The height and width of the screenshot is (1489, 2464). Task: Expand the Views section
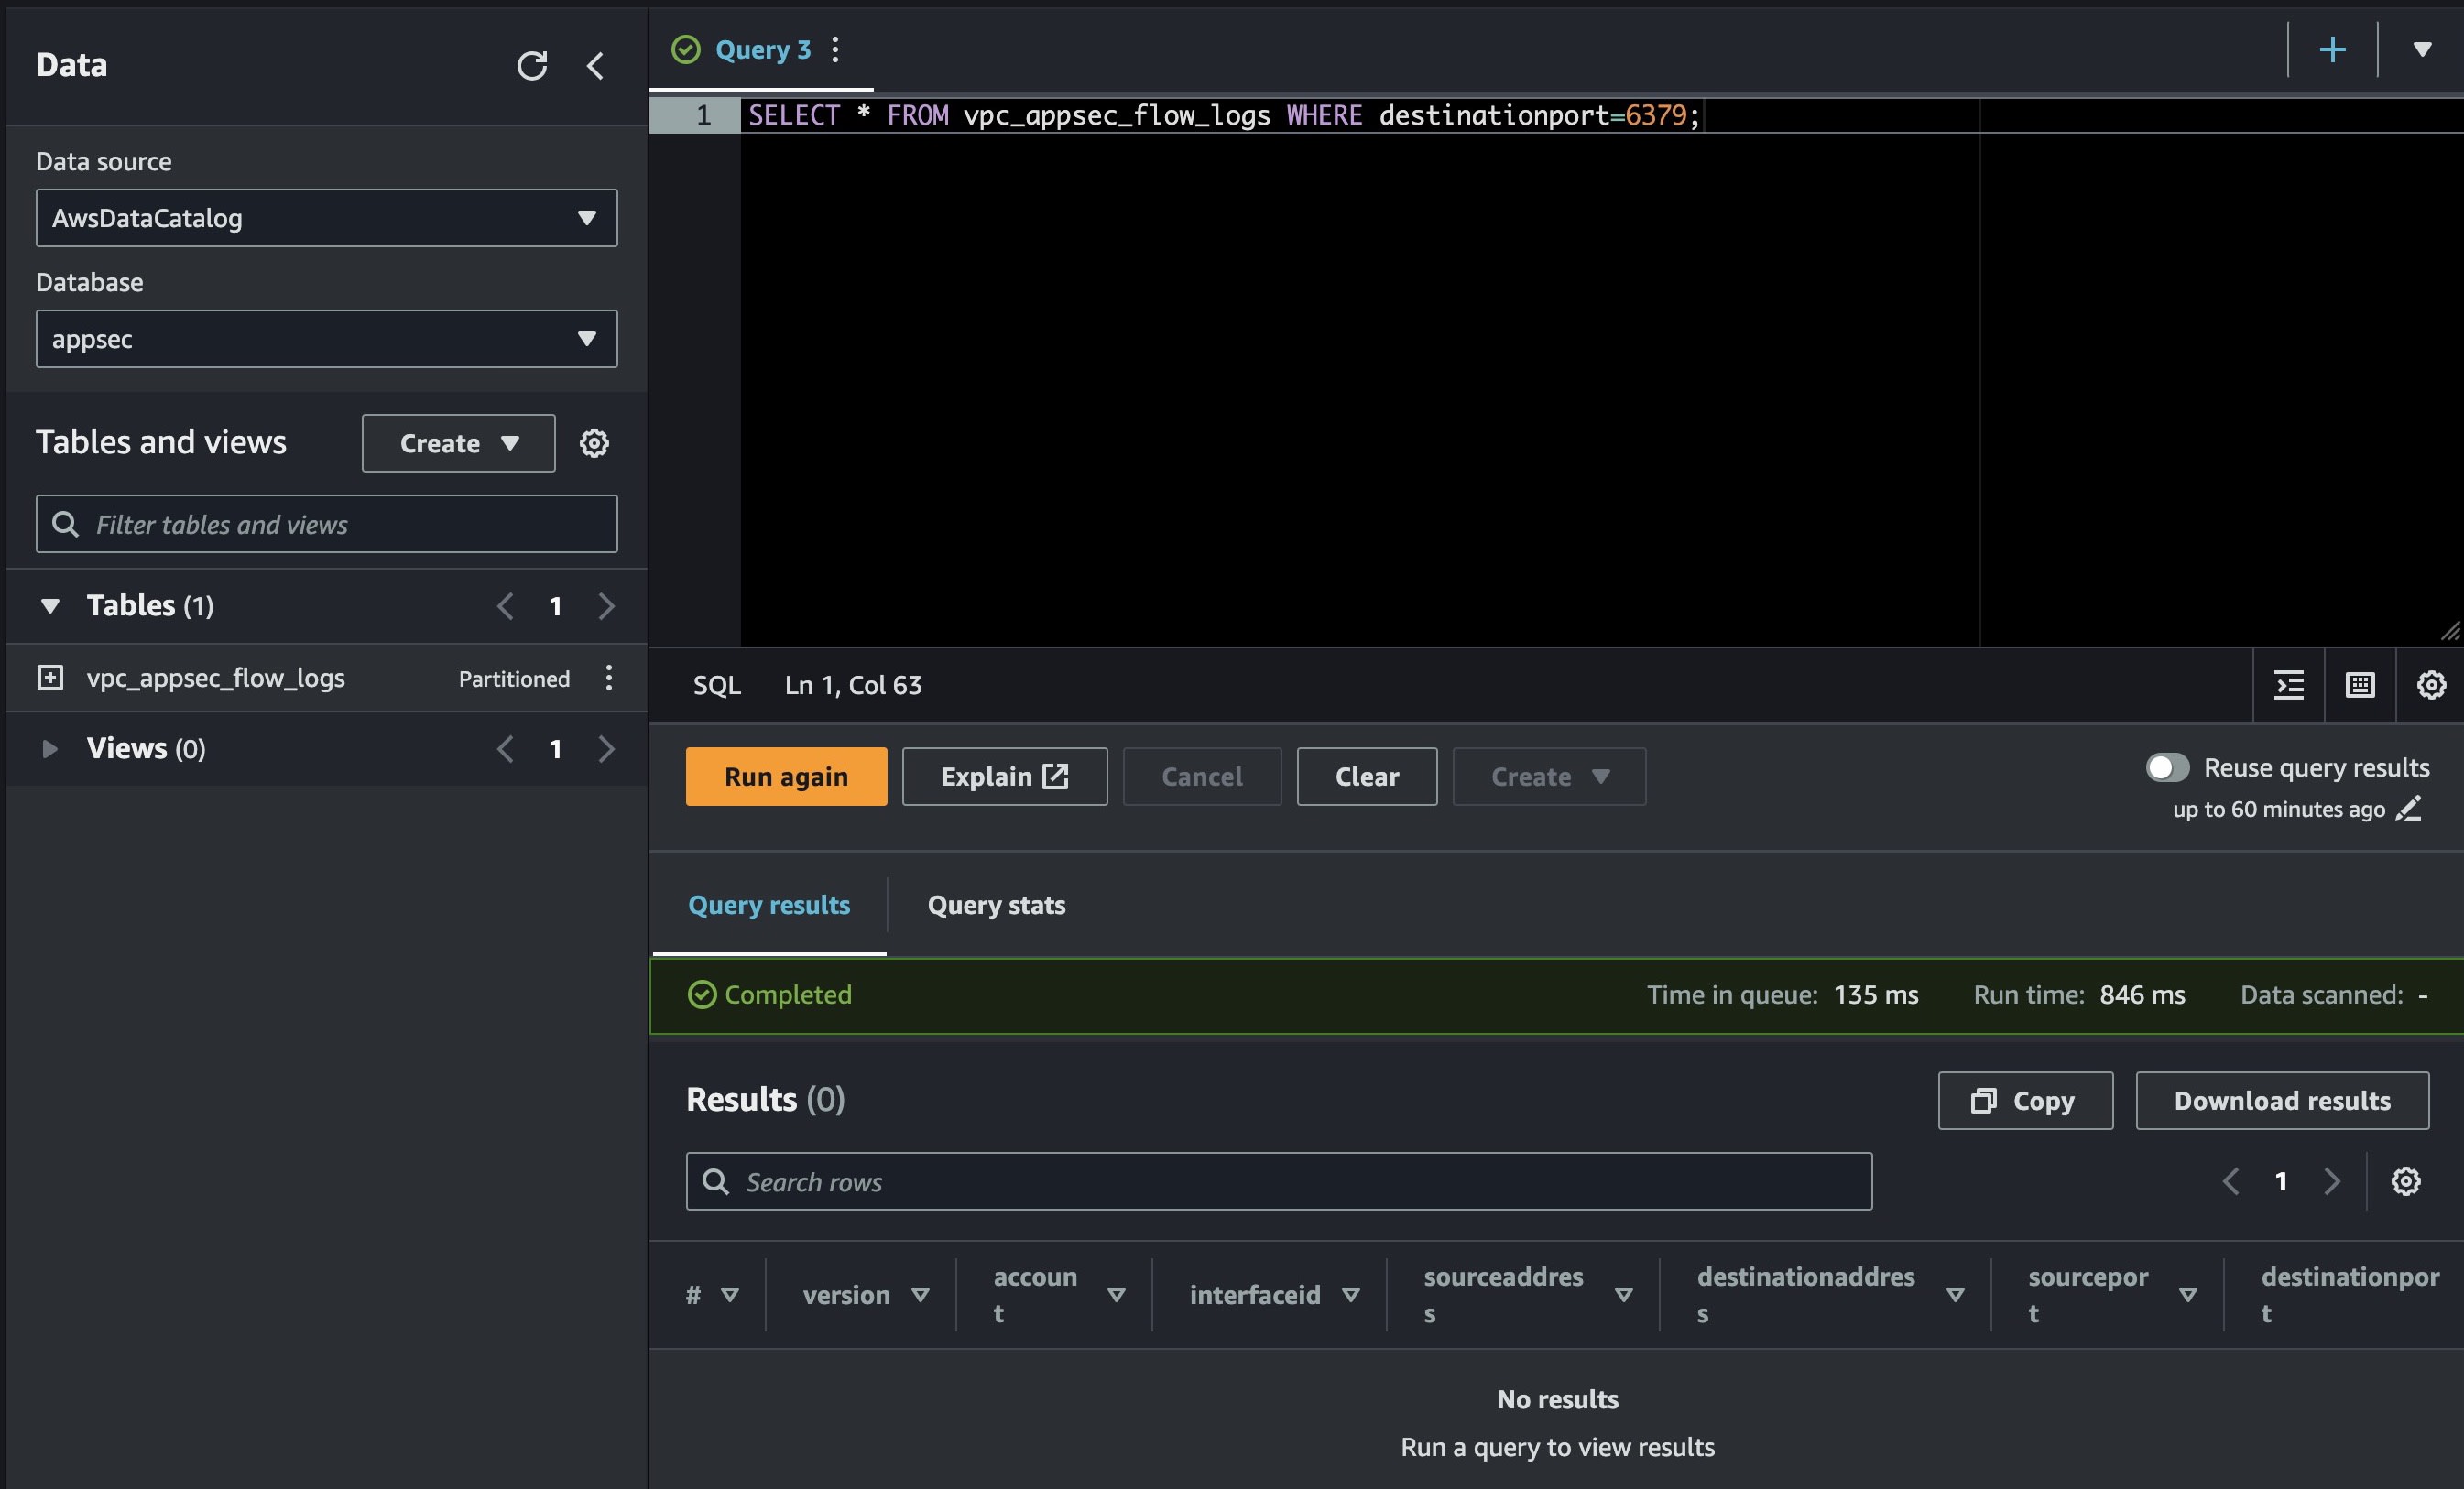(x=48, y=744)
